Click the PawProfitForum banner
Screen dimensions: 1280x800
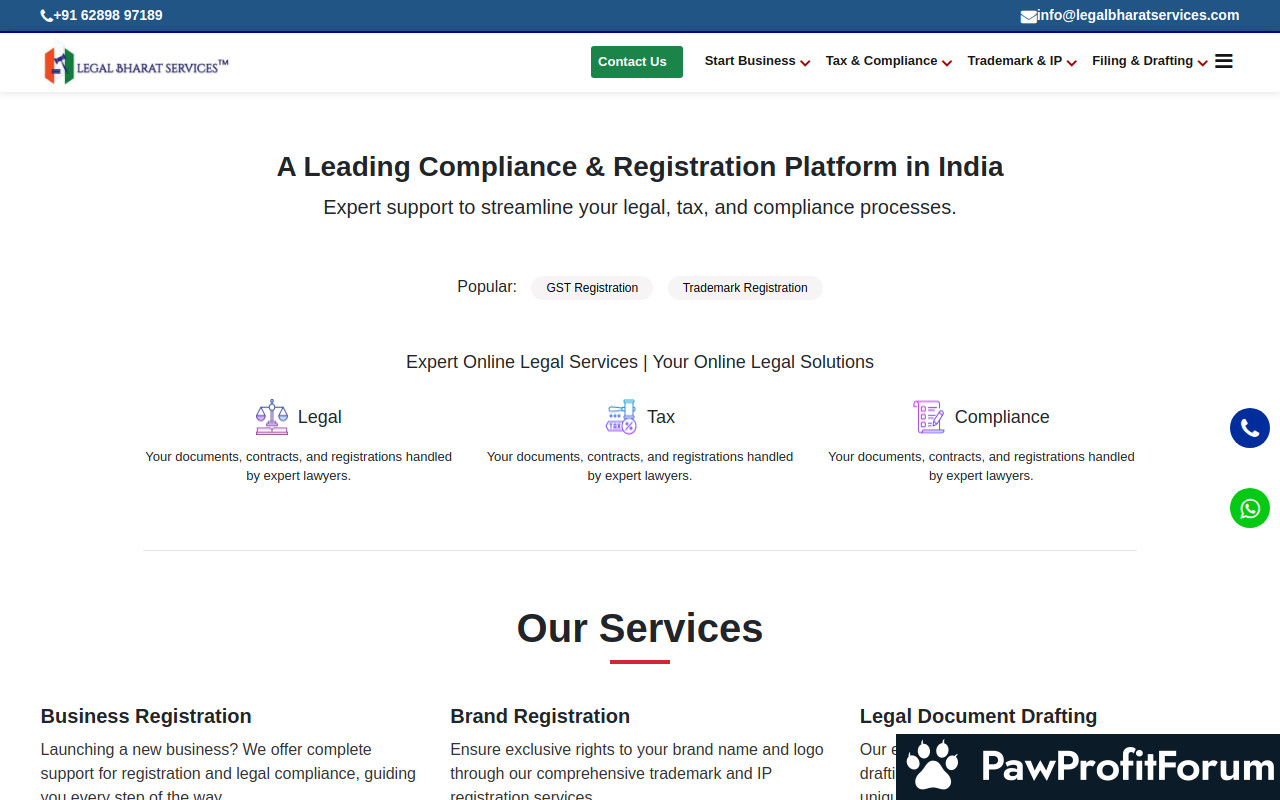1088,767
